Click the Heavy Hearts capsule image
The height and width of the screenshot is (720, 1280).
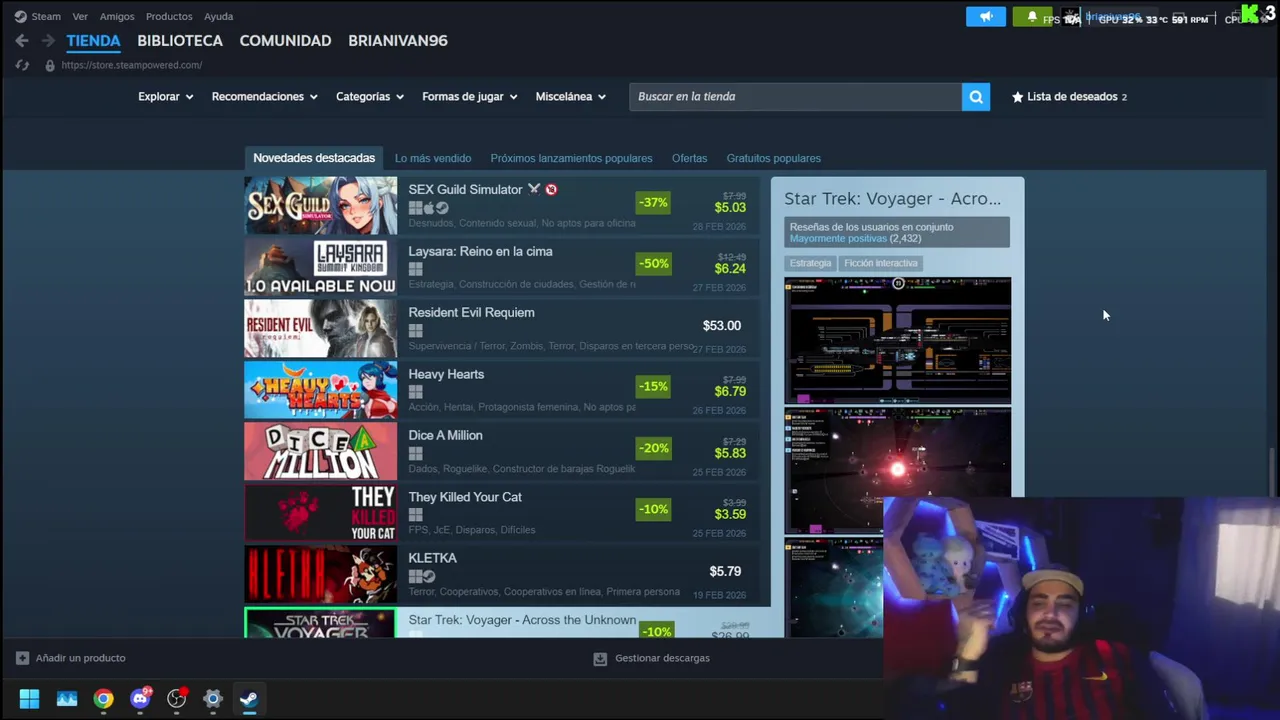click(x=321, y=390)
